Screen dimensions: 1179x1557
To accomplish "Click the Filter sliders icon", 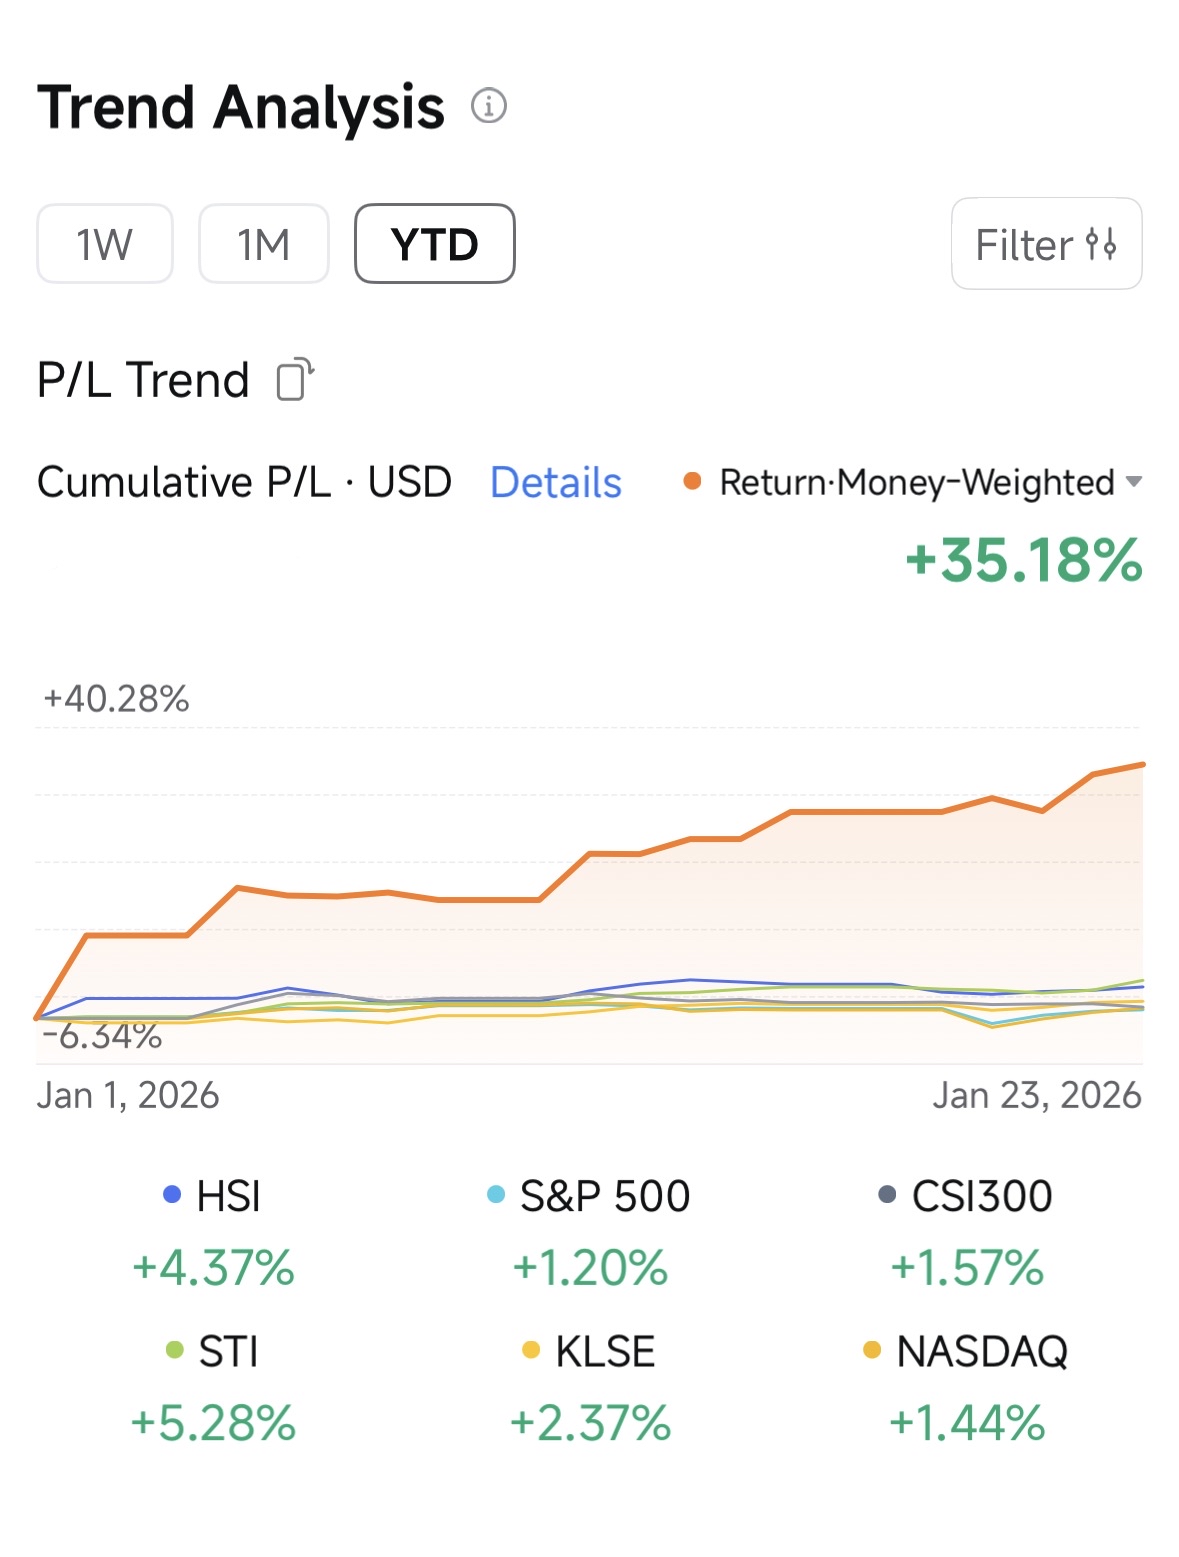I will [1101, 244].
